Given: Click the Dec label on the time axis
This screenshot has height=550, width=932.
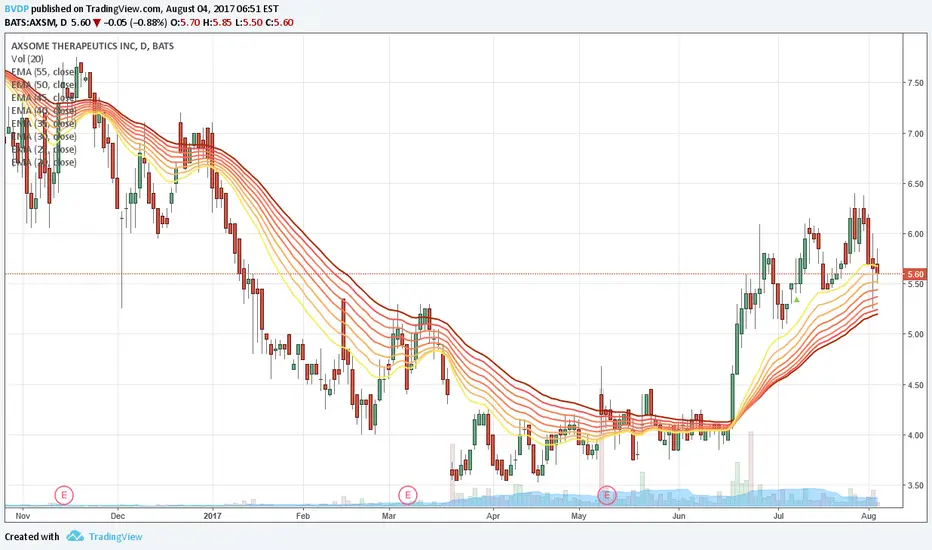Looking at the screenshot, I should 118,516.
